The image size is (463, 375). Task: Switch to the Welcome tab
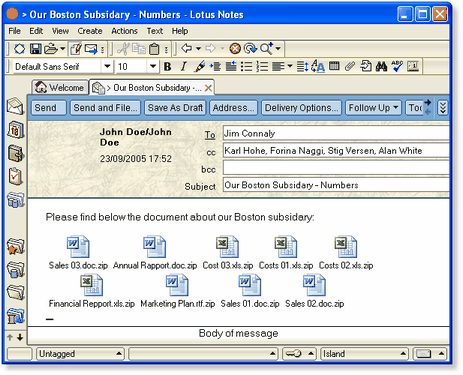point(60,88)
